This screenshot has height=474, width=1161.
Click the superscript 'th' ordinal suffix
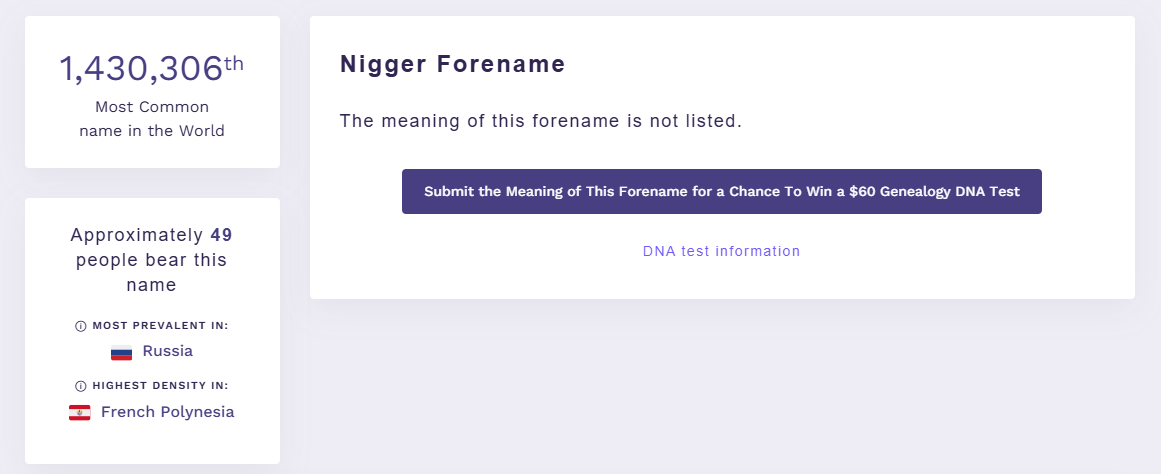(x=234, y=63)
